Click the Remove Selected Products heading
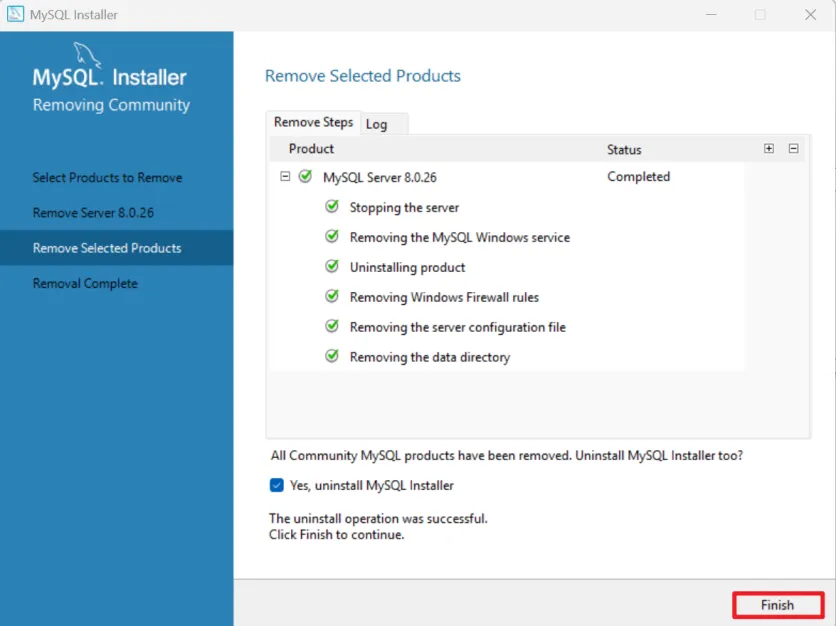836x626 pixels. [x=363, y=76]
